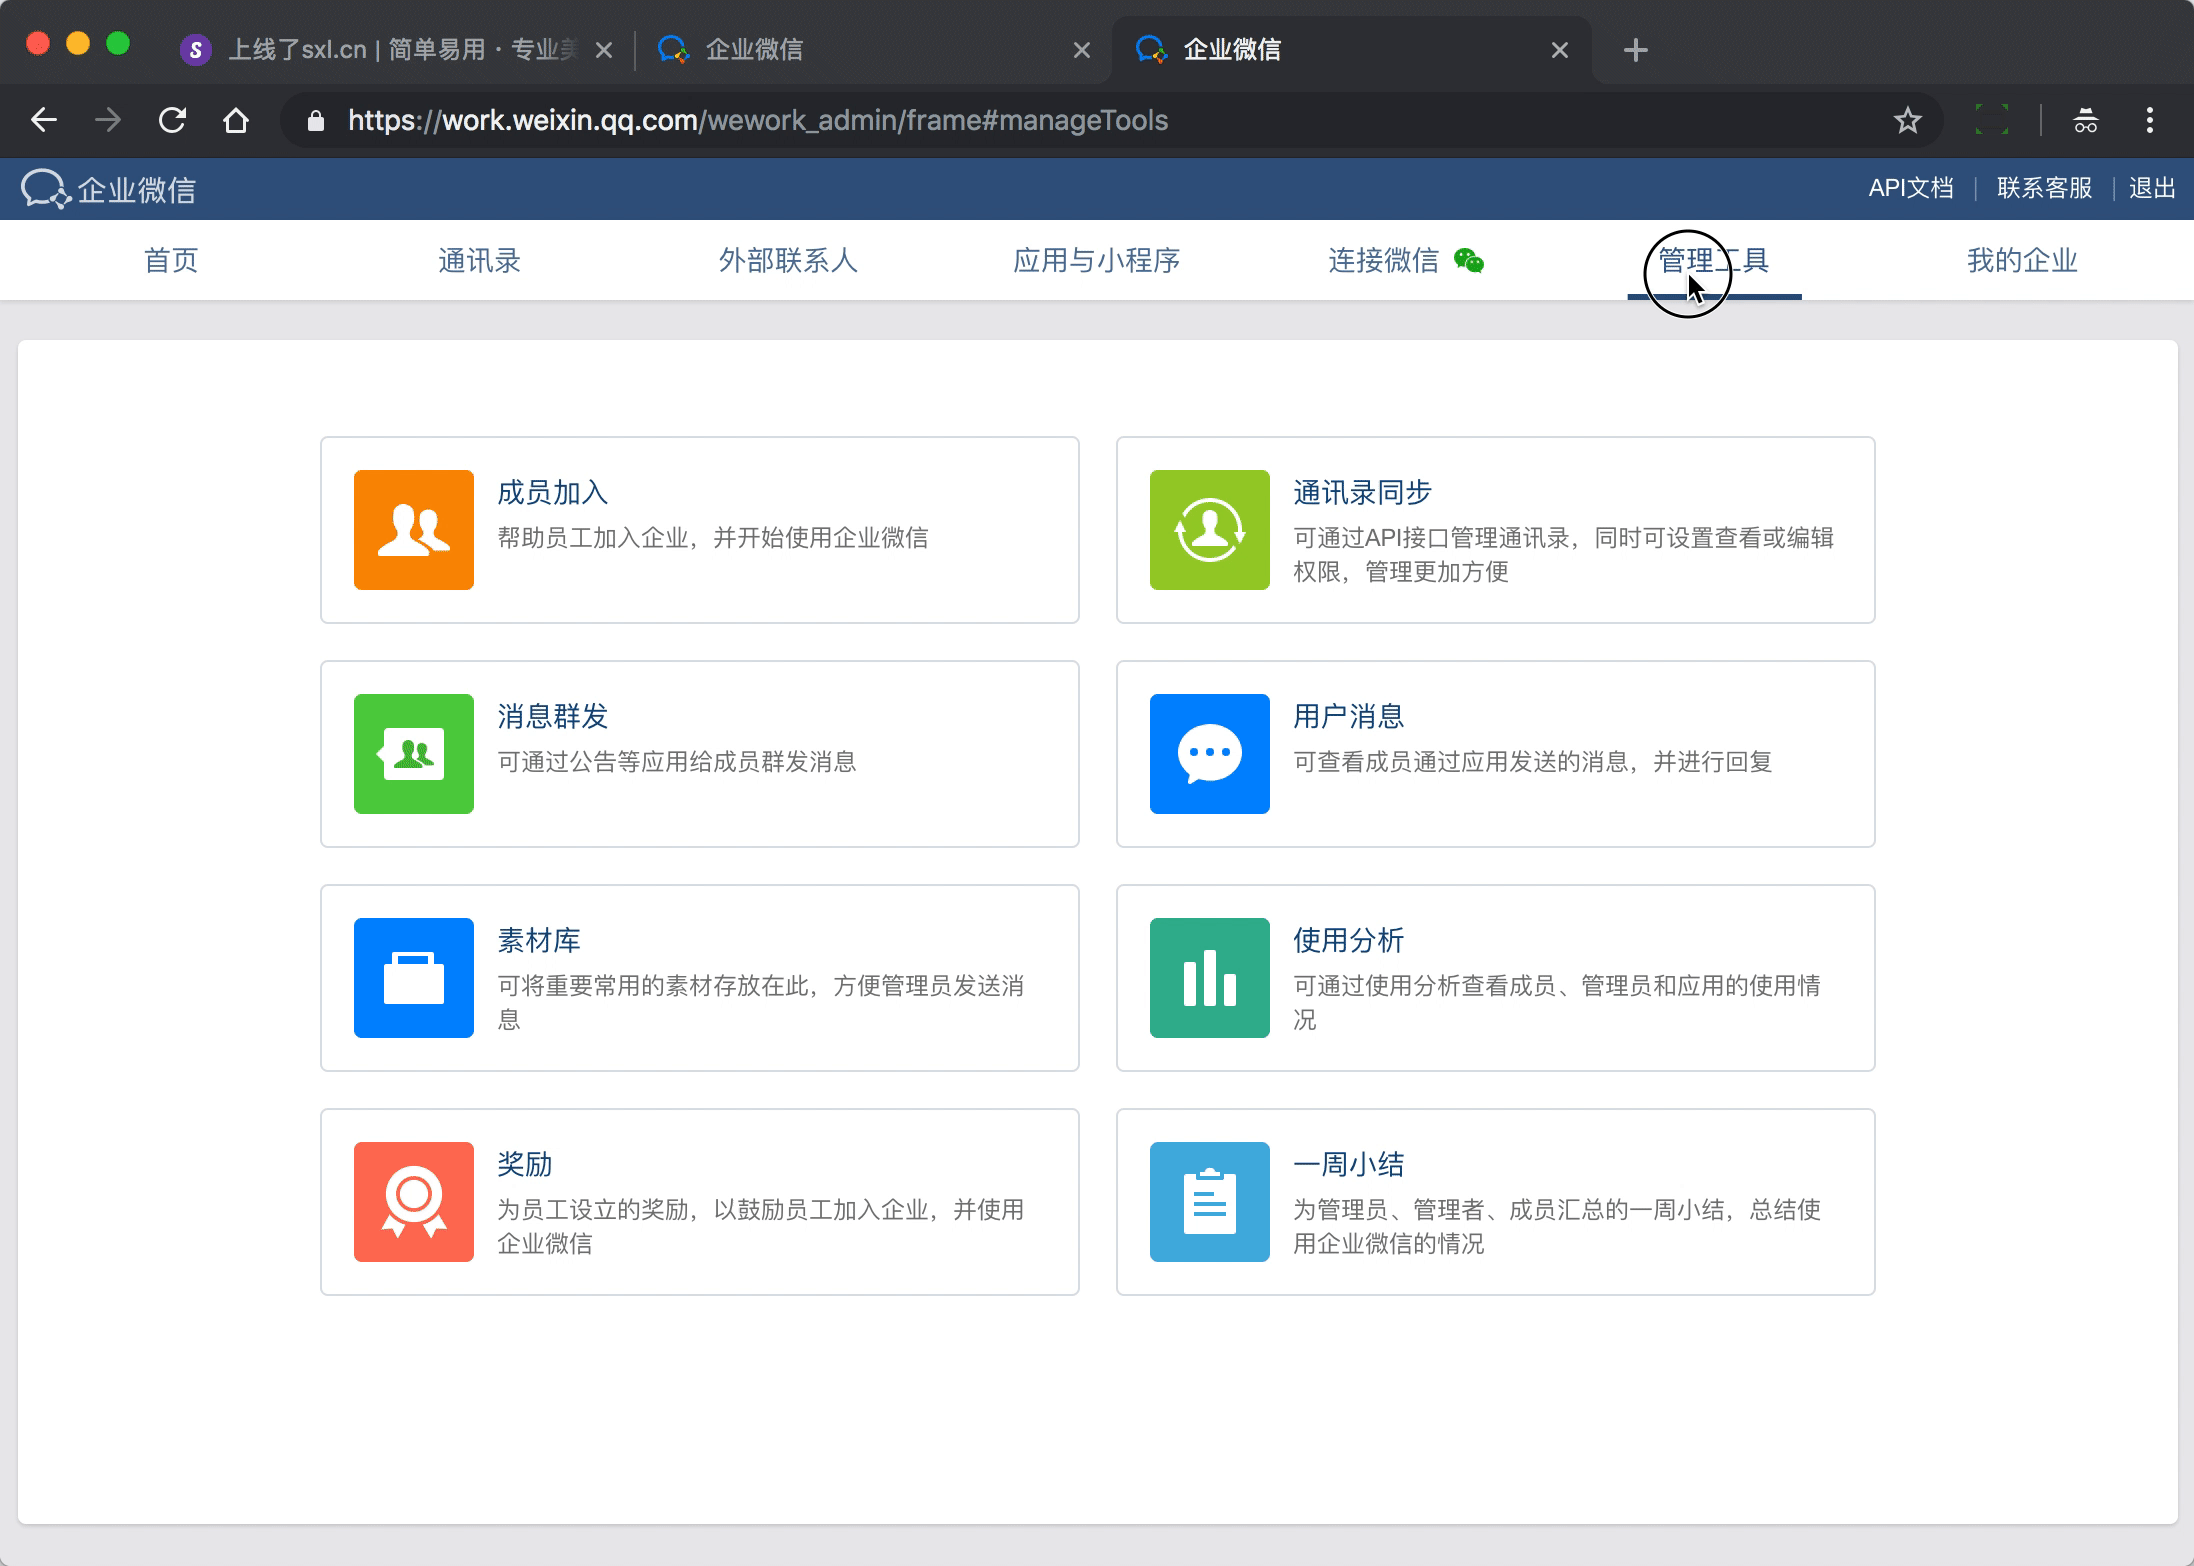Select the 管理工具 navigation tab
Viewport: 2194px width, 1566px height.
(1714, 261)
